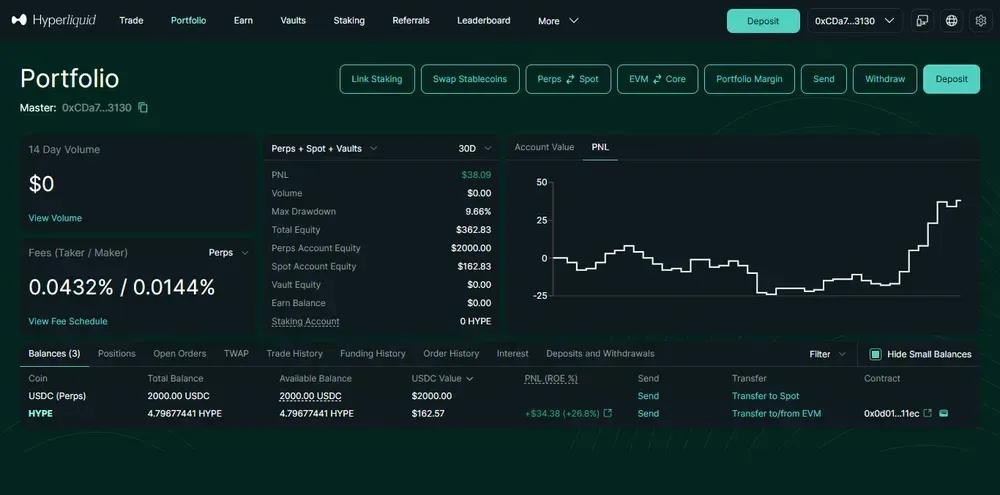Screen dimensions: 1000x495
Task: Click the Perps ⇄ Spot transfer button
Action: click(x=568, y=79)
